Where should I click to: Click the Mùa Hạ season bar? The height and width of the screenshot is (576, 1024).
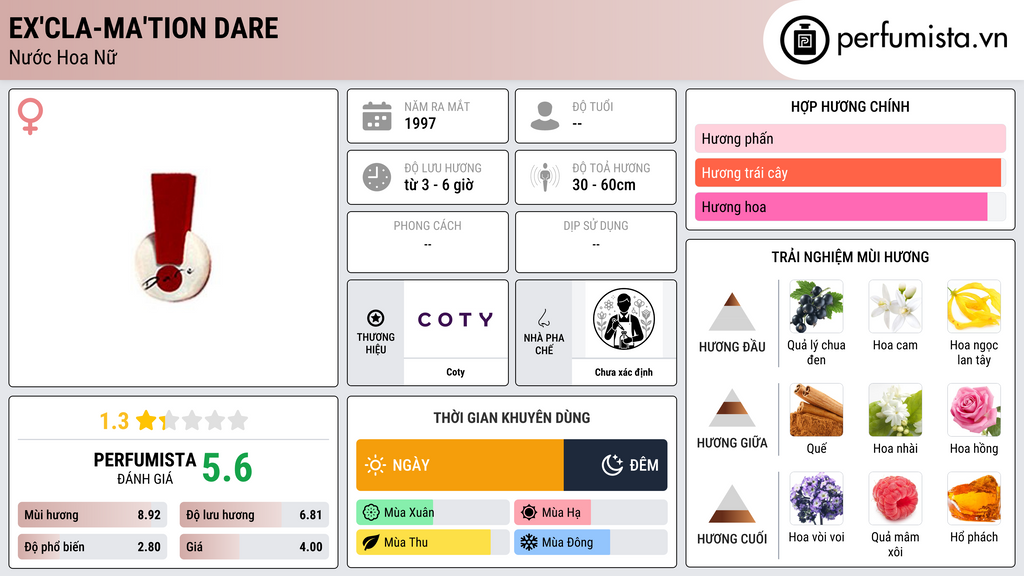(x=590, y=513)
